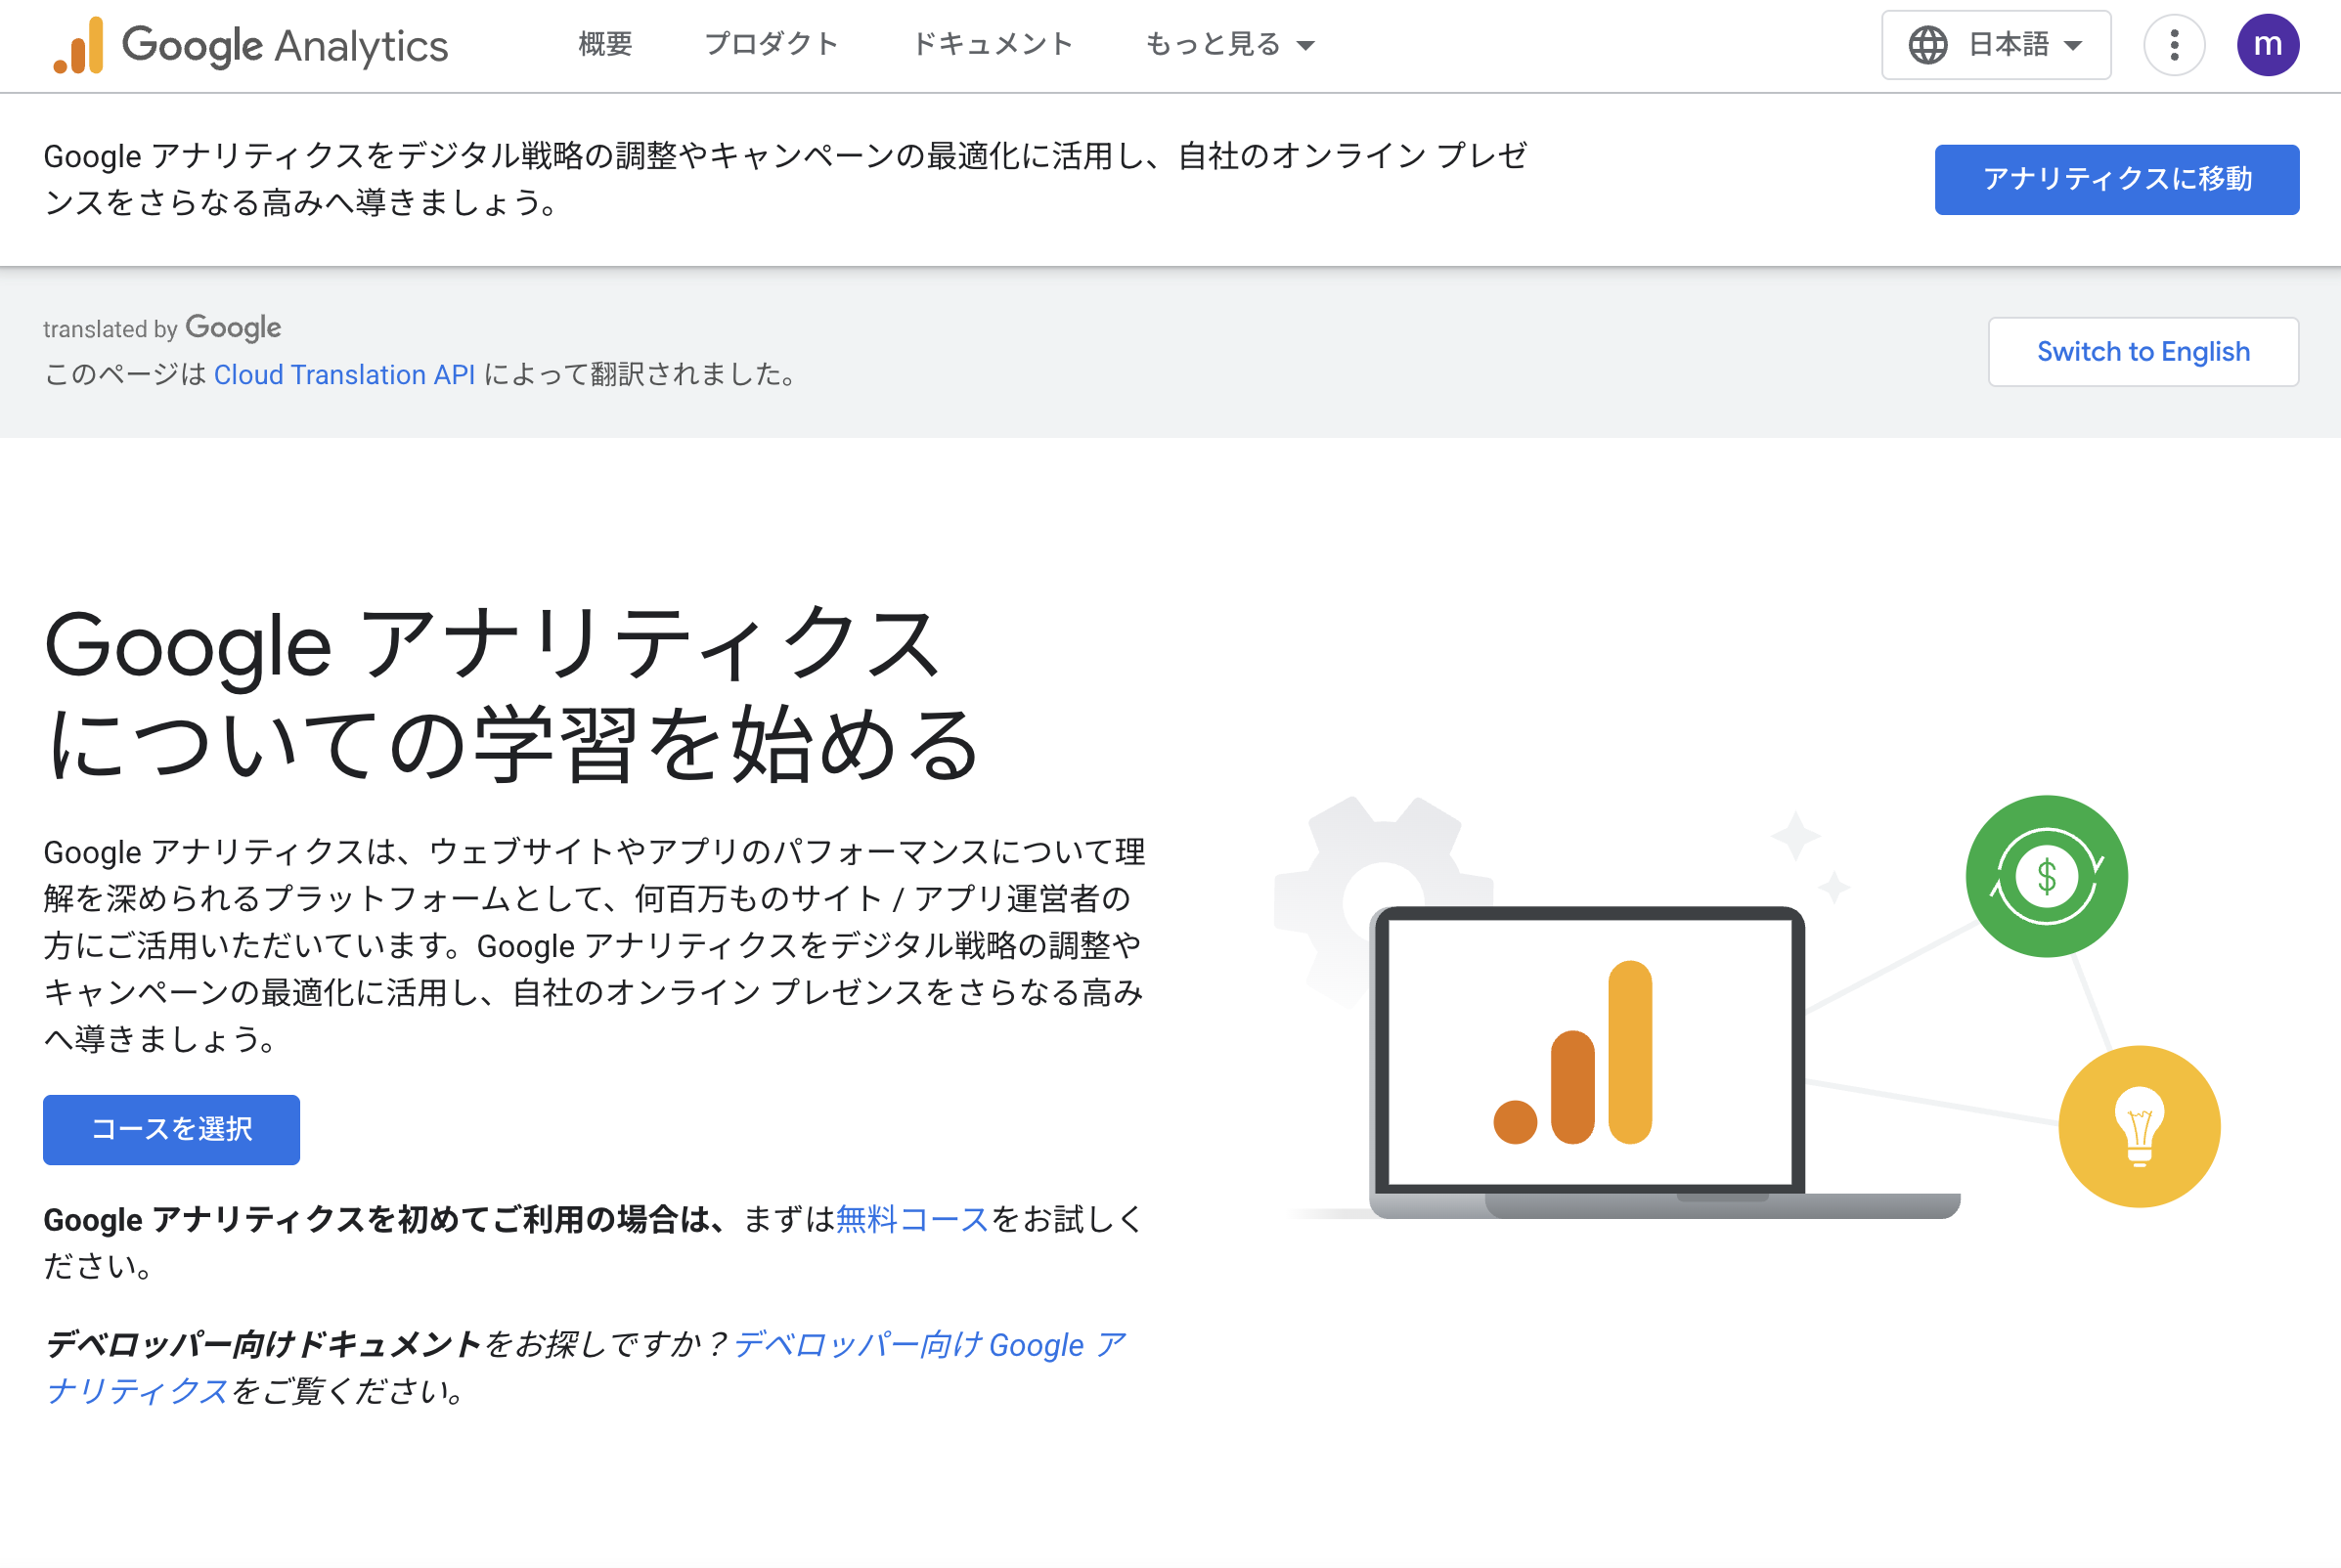This screenshot has width=2341, height=1568.
Task: Expand the もっと見る menu
Action: pos(1229,45)
